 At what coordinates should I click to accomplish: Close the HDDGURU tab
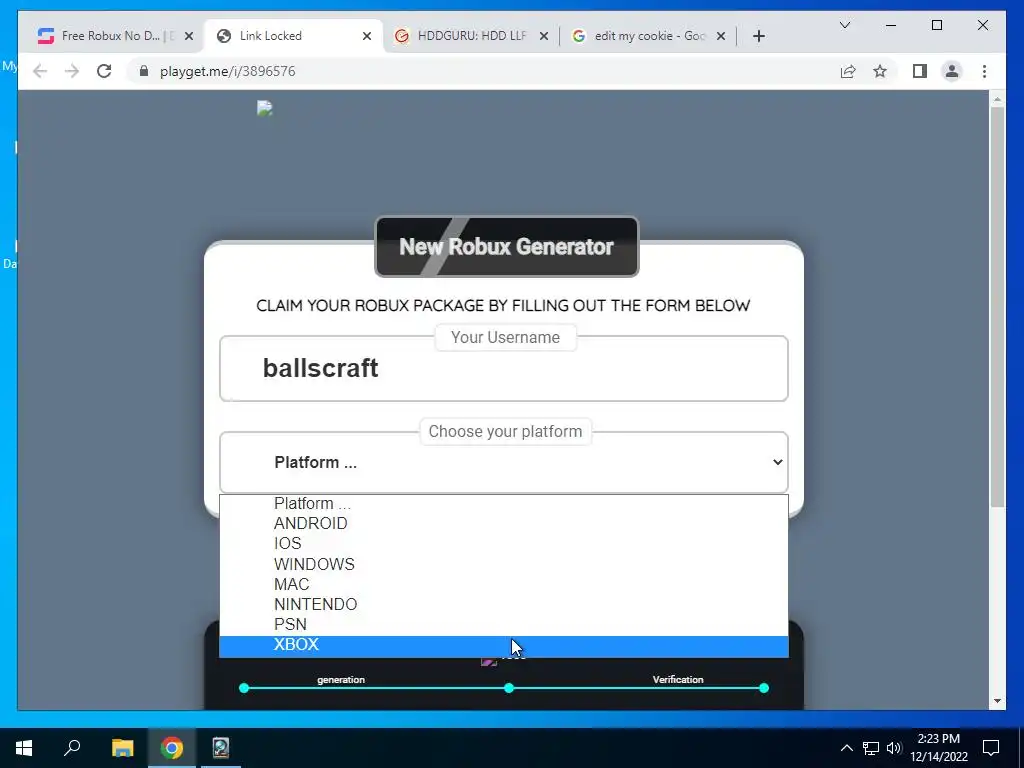tap(543, 36)
